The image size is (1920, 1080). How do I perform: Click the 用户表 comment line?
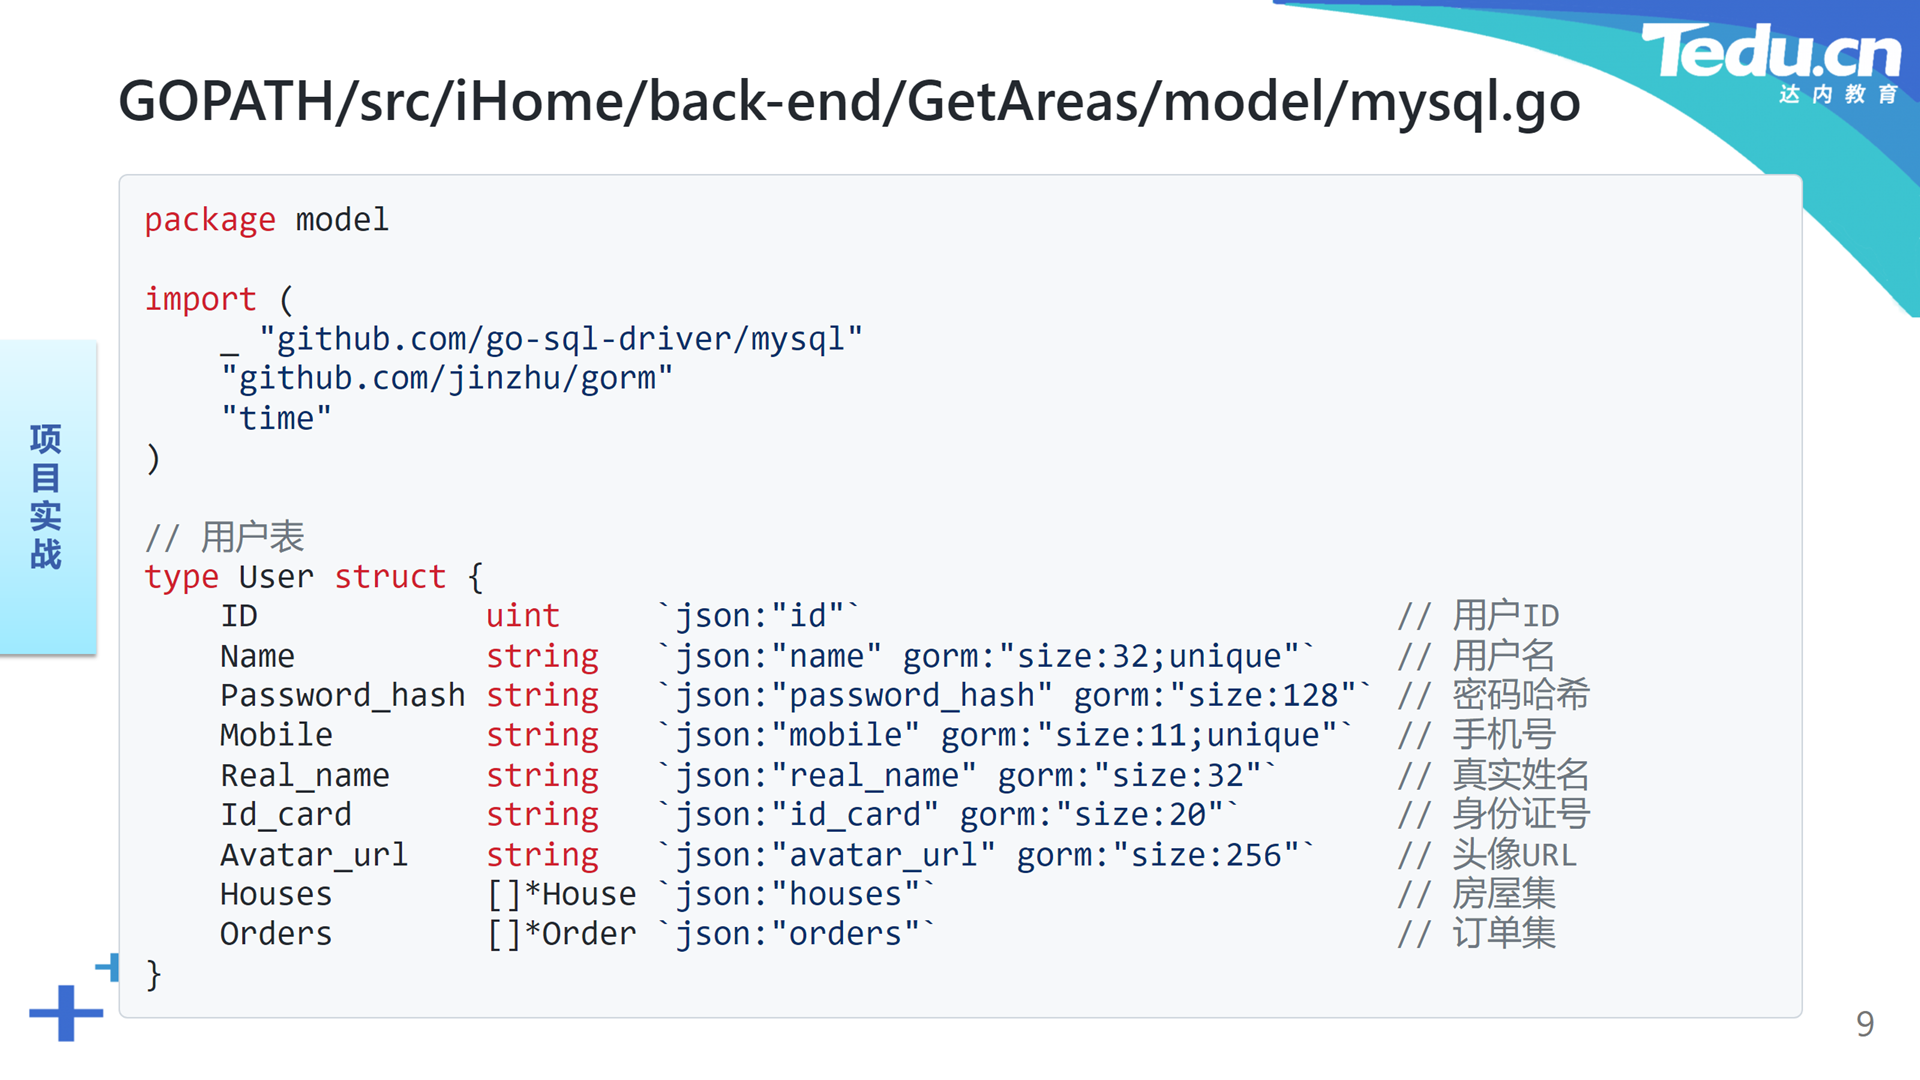coord(224,538)
